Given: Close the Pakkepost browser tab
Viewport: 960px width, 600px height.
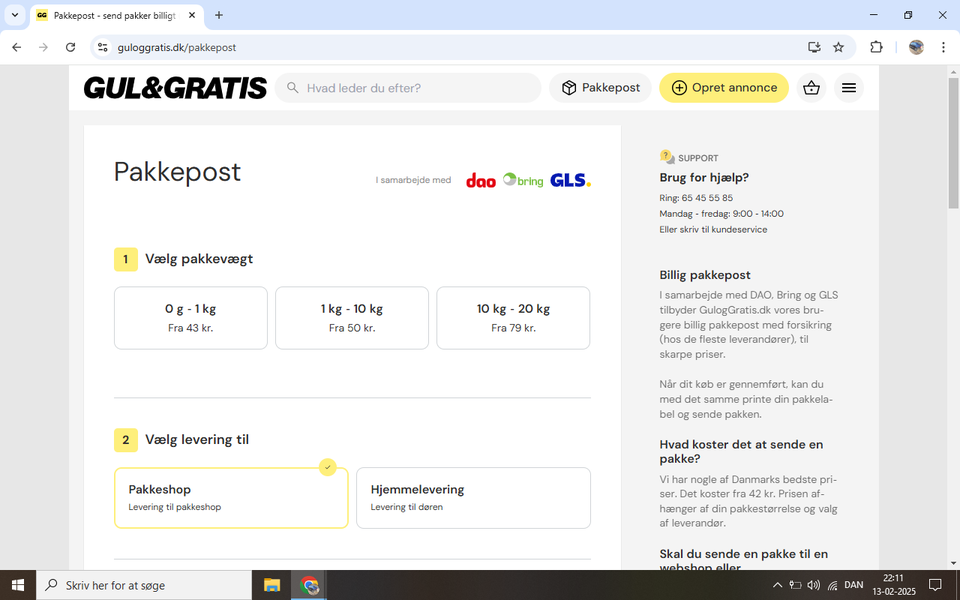Looking at the screenshot, I should tap(192, 15).
